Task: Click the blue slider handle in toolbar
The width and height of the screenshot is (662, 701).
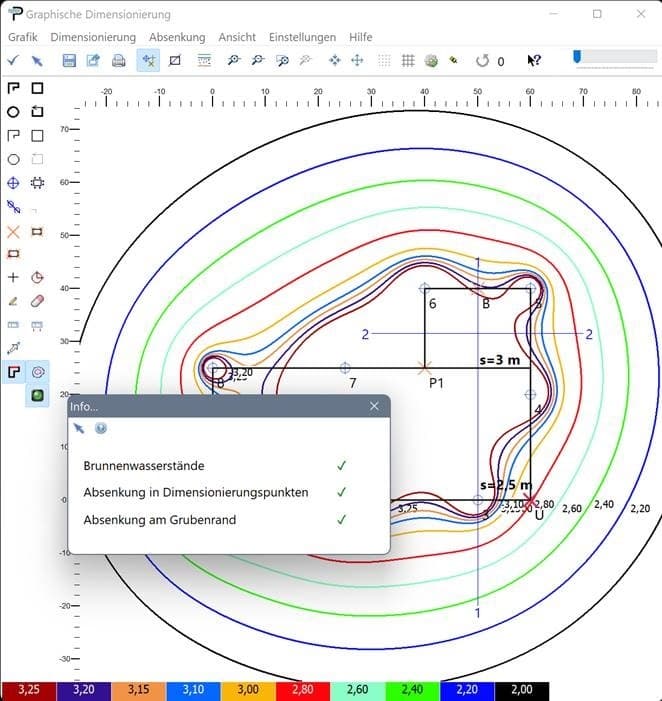Action: pos(577,57)
